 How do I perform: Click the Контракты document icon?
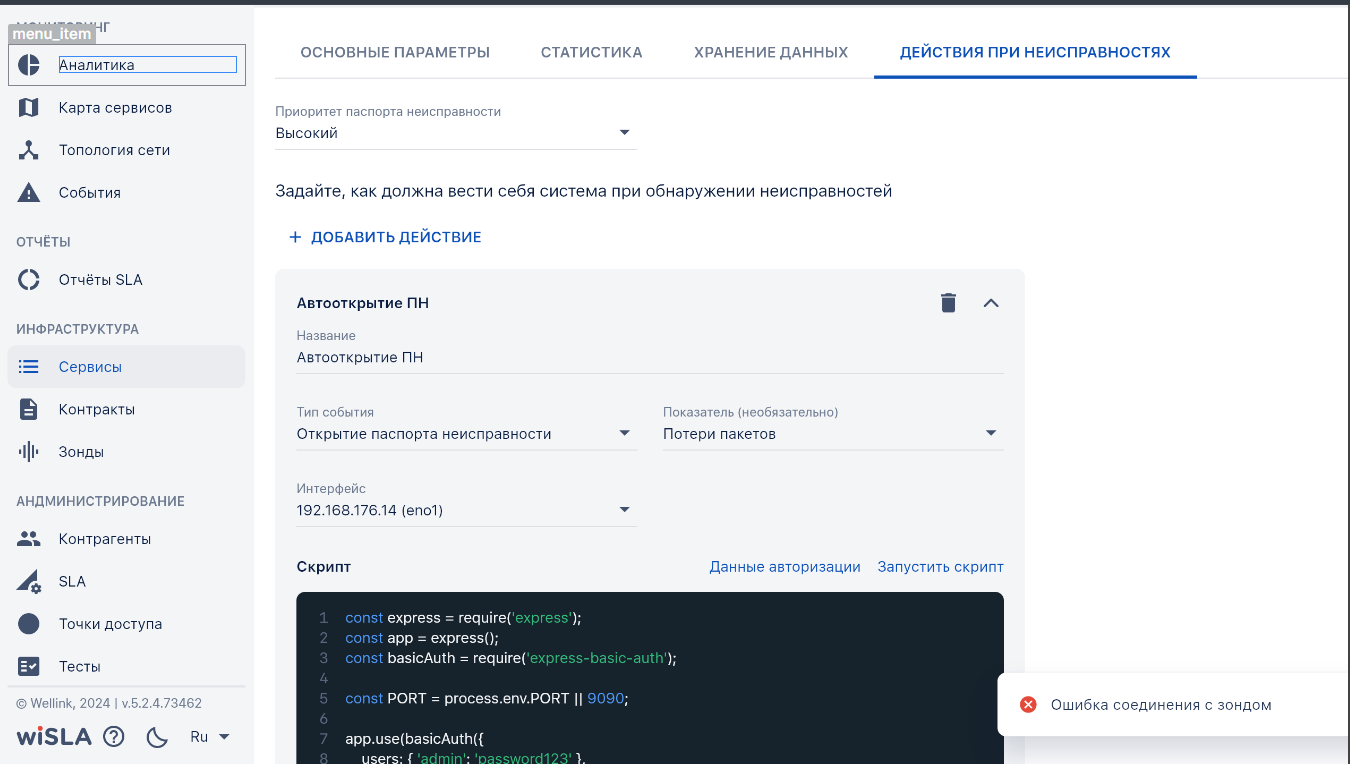29,409
